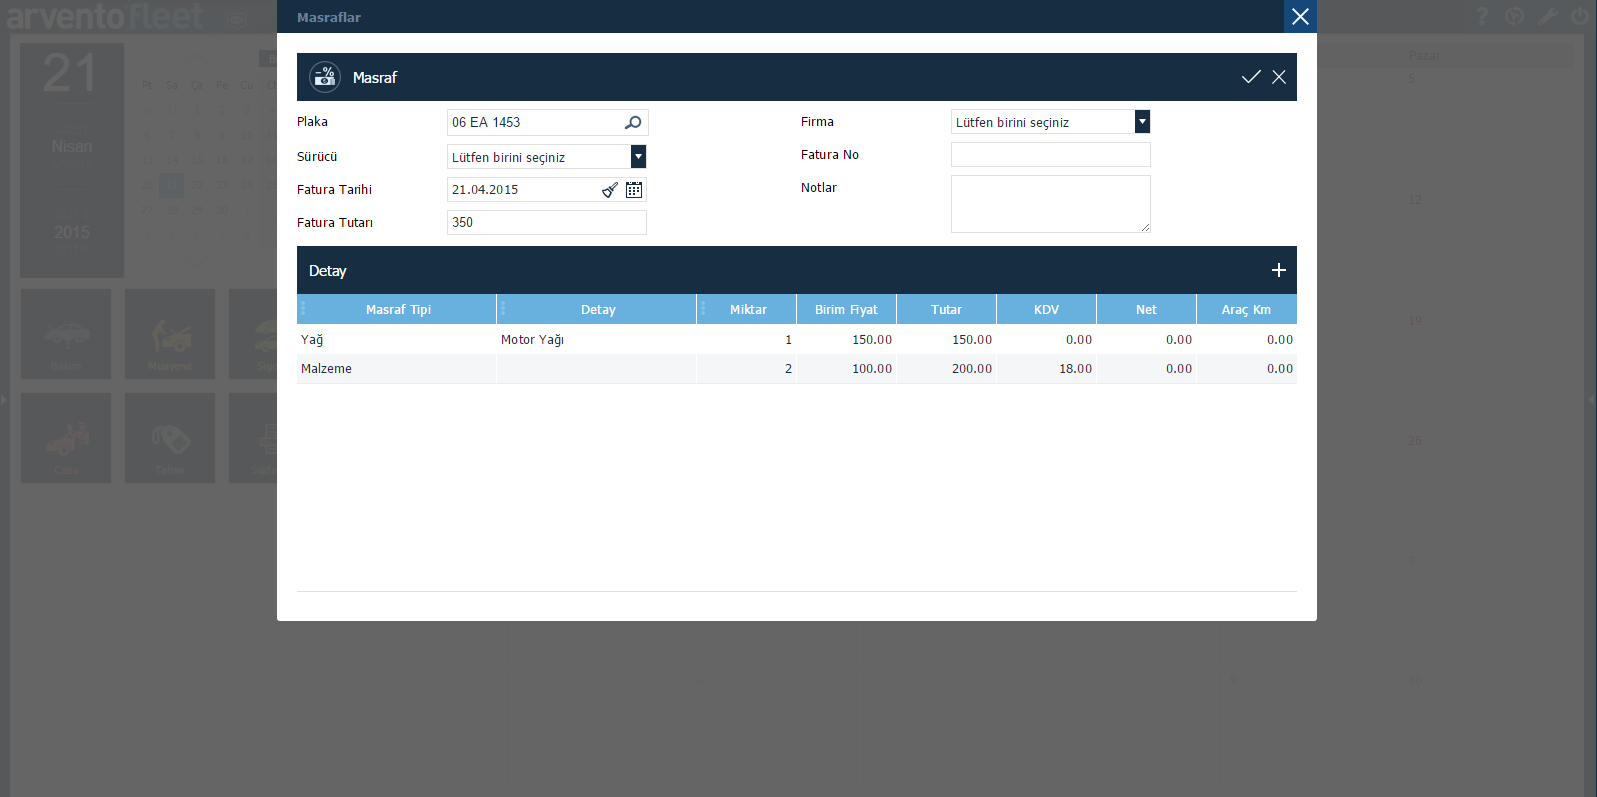
Task: Click the Masraf header percent icon
Action: tap(325, 77)
